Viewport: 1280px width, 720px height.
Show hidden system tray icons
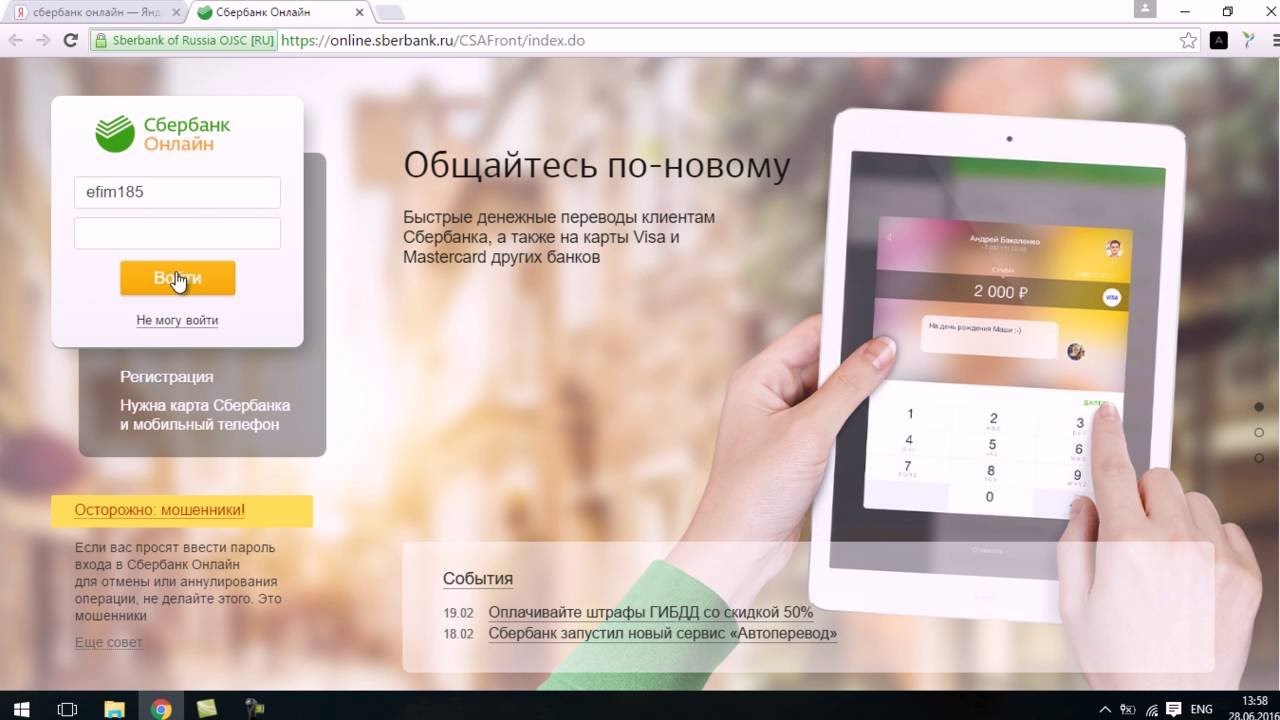1105,710
